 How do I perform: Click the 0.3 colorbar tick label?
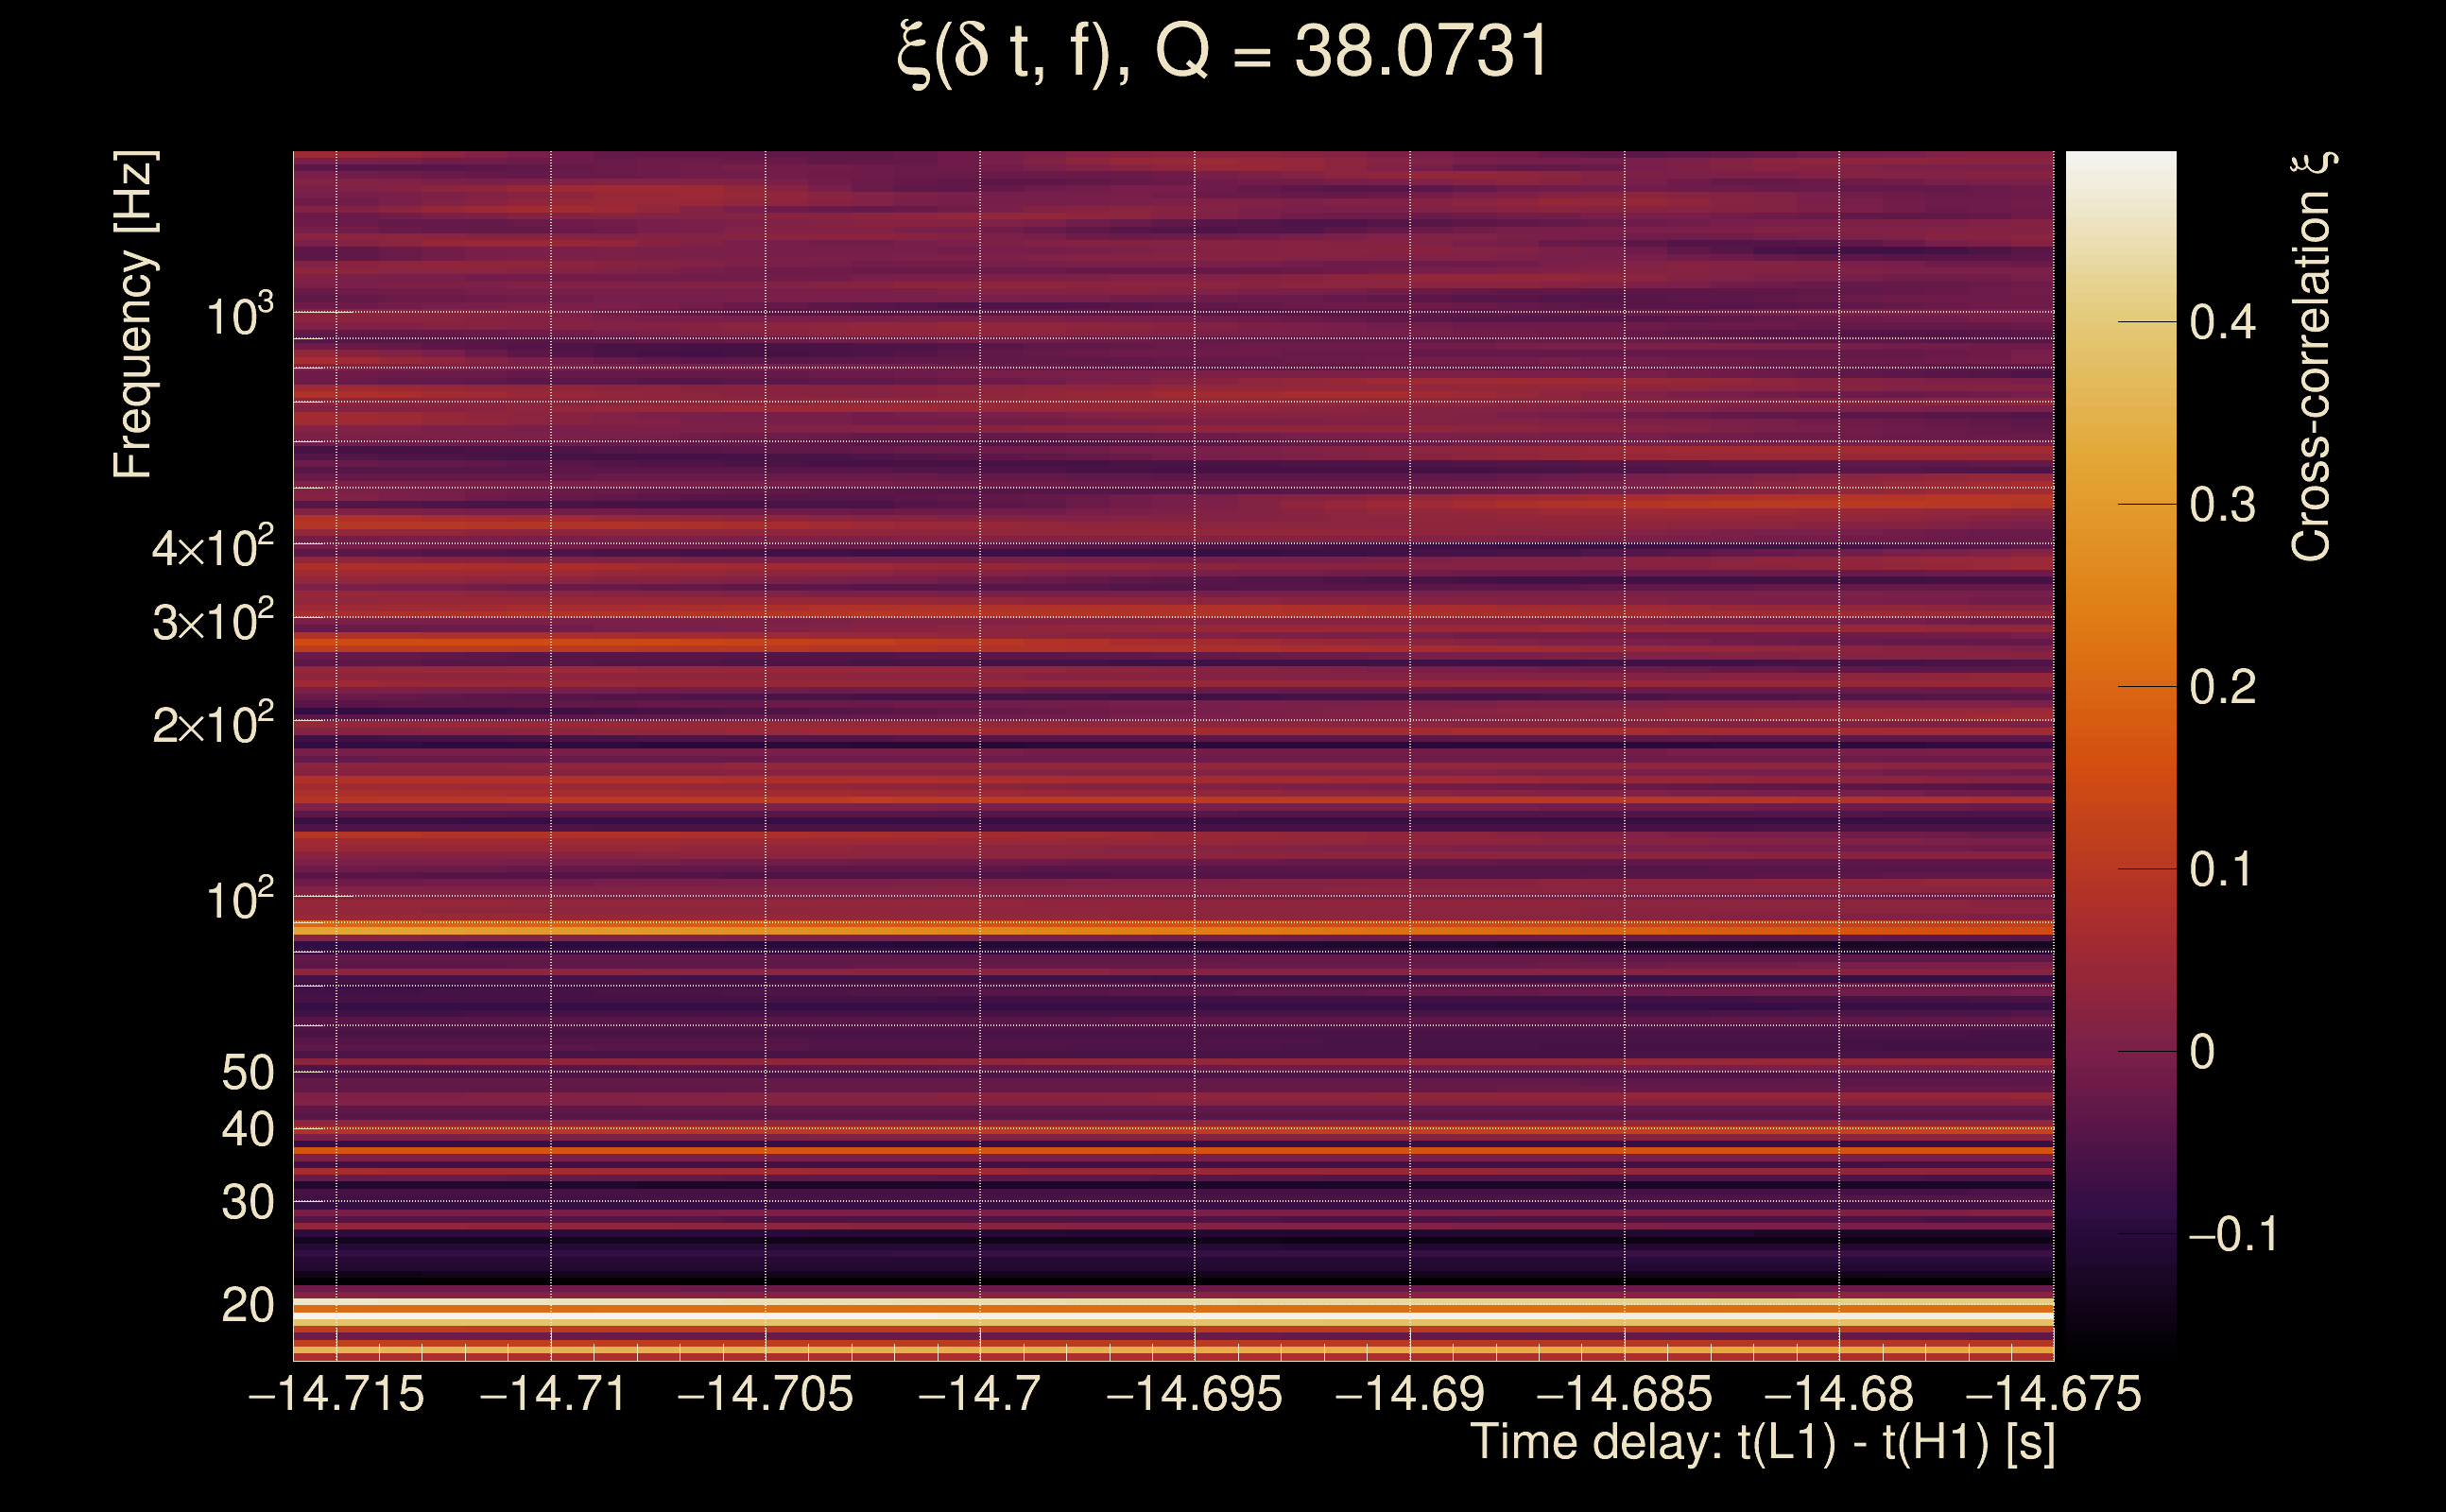coord(2222,505)
